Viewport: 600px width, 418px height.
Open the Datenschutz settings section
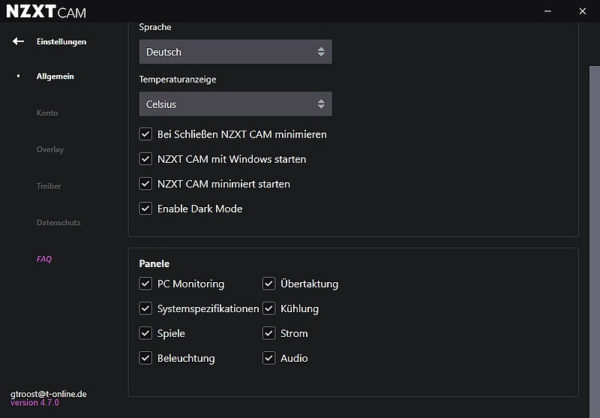(x=59, y=222)
